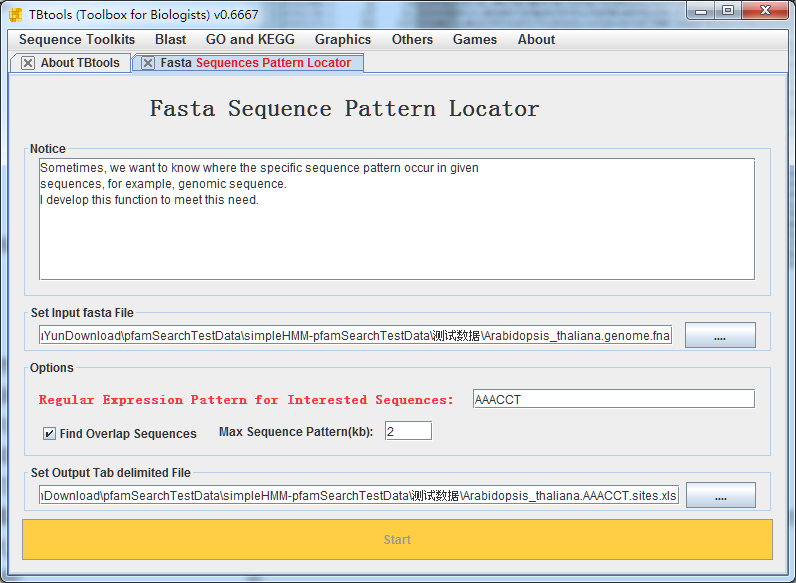
Task: Close the TBtools window
Action: 765,11
